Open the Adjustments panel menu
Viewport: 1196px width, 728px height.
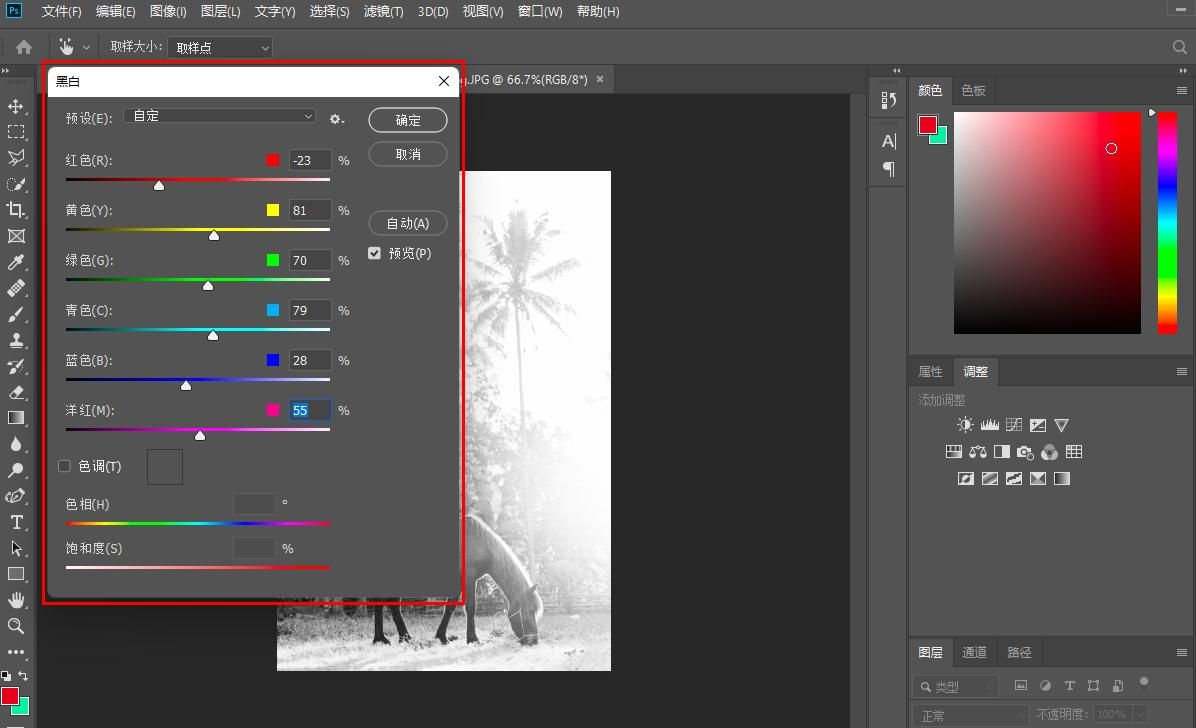point(1182,372)
